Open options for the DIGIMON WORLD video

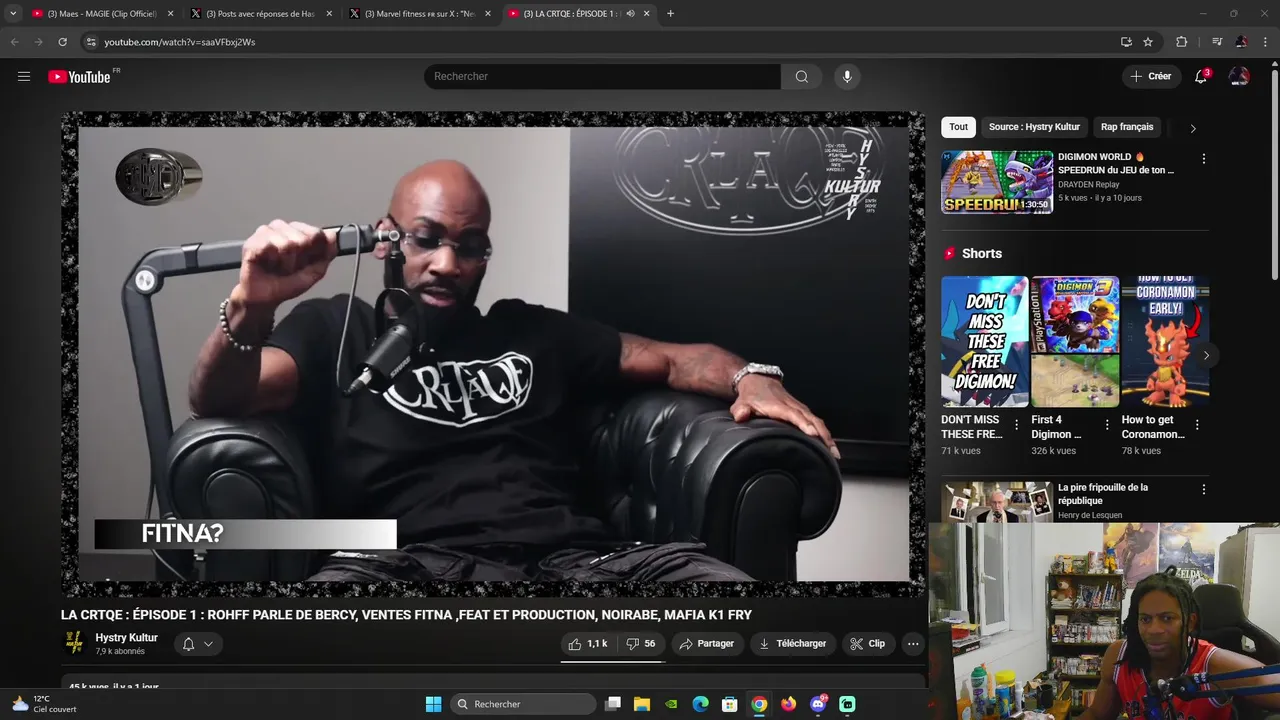1204,159
